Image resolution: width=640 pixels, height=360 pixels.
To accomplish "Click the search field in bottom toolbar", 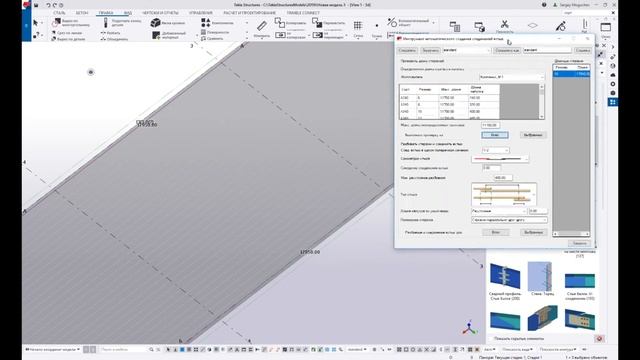I will coord(124,350).
